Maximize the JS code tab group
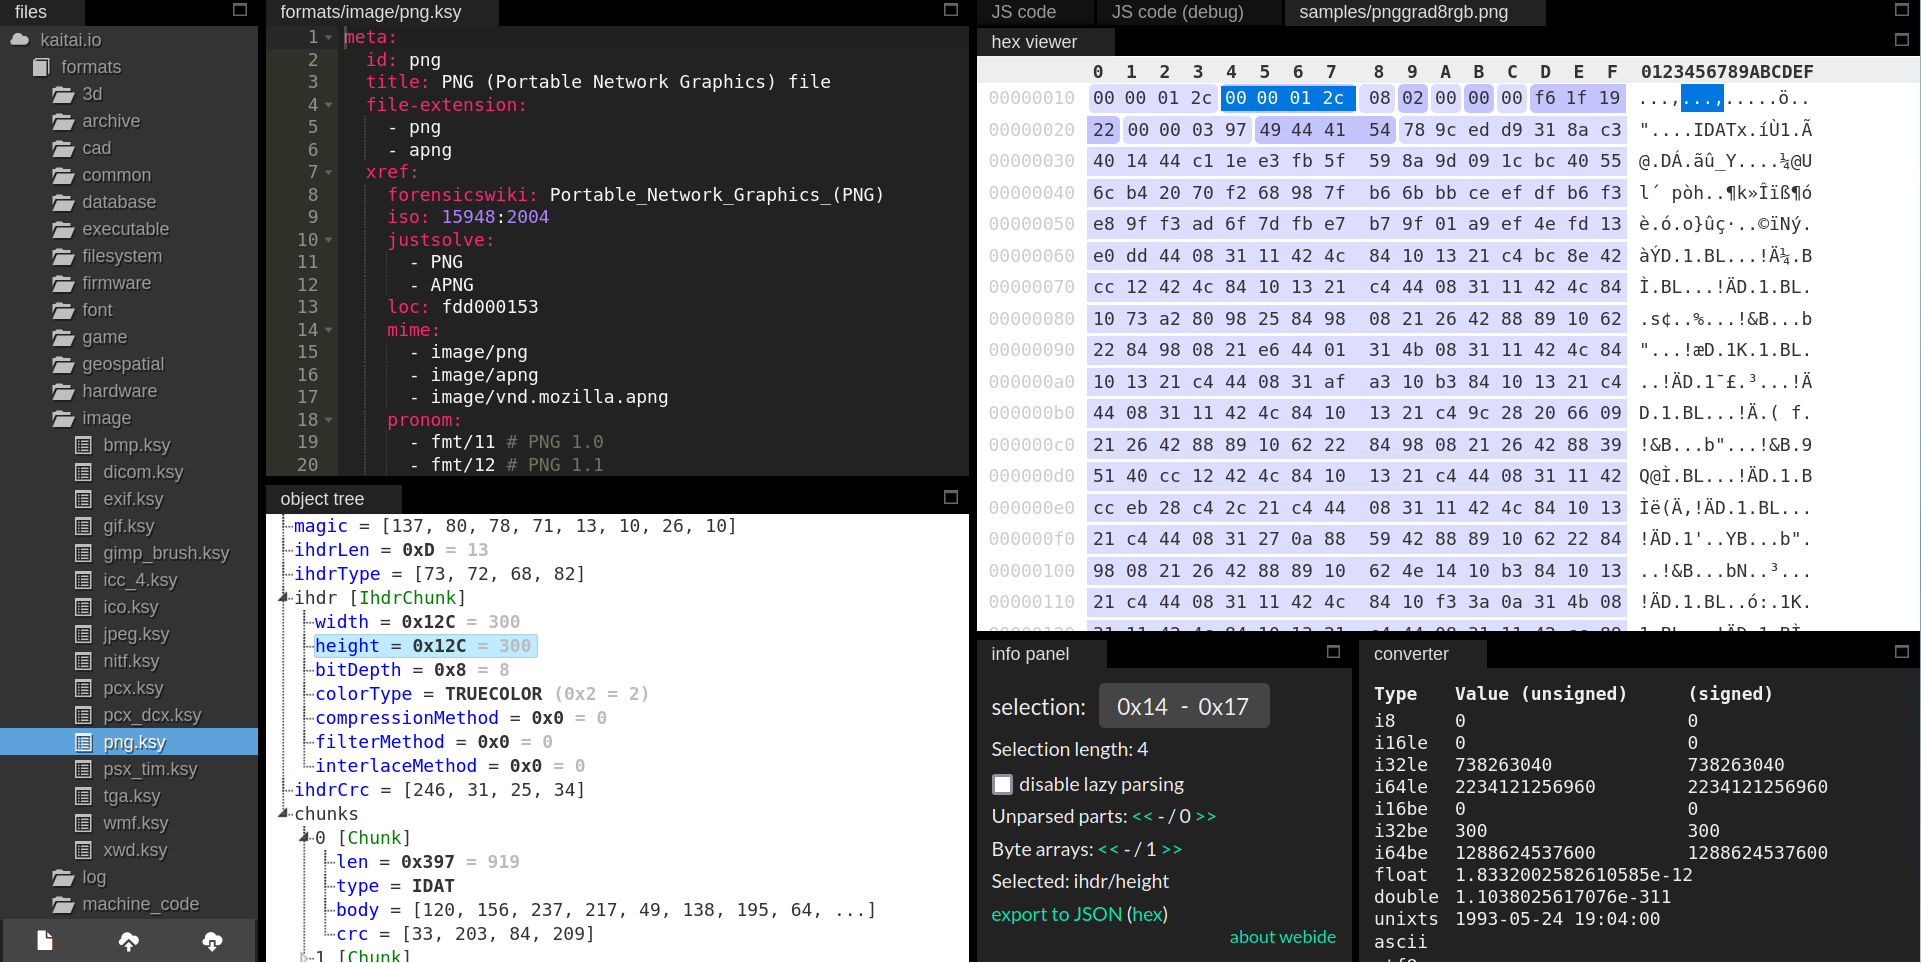The width and height of the screenshot is (1921, 963). [x=1902, y=10]
